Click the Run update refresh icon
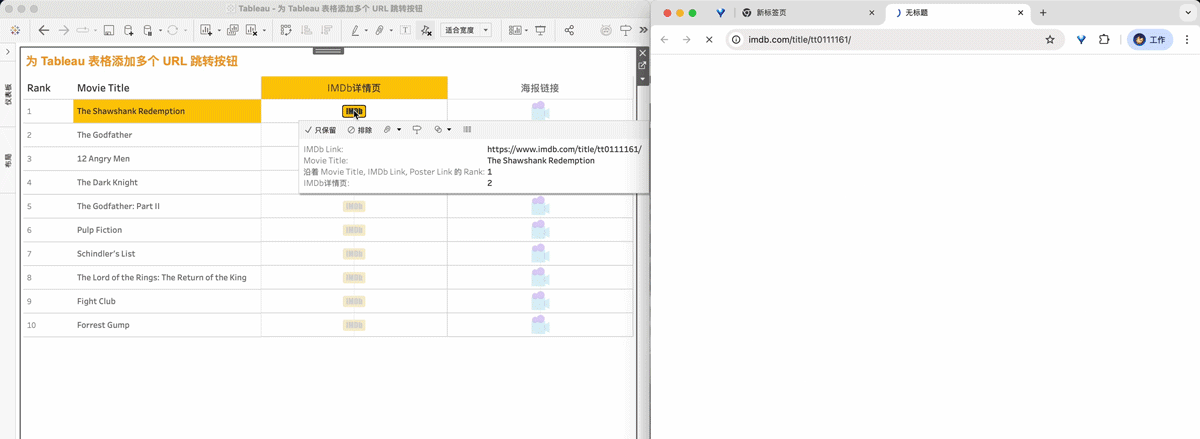1200x439 pixels. pyautogui.click(x=173, y=30)
